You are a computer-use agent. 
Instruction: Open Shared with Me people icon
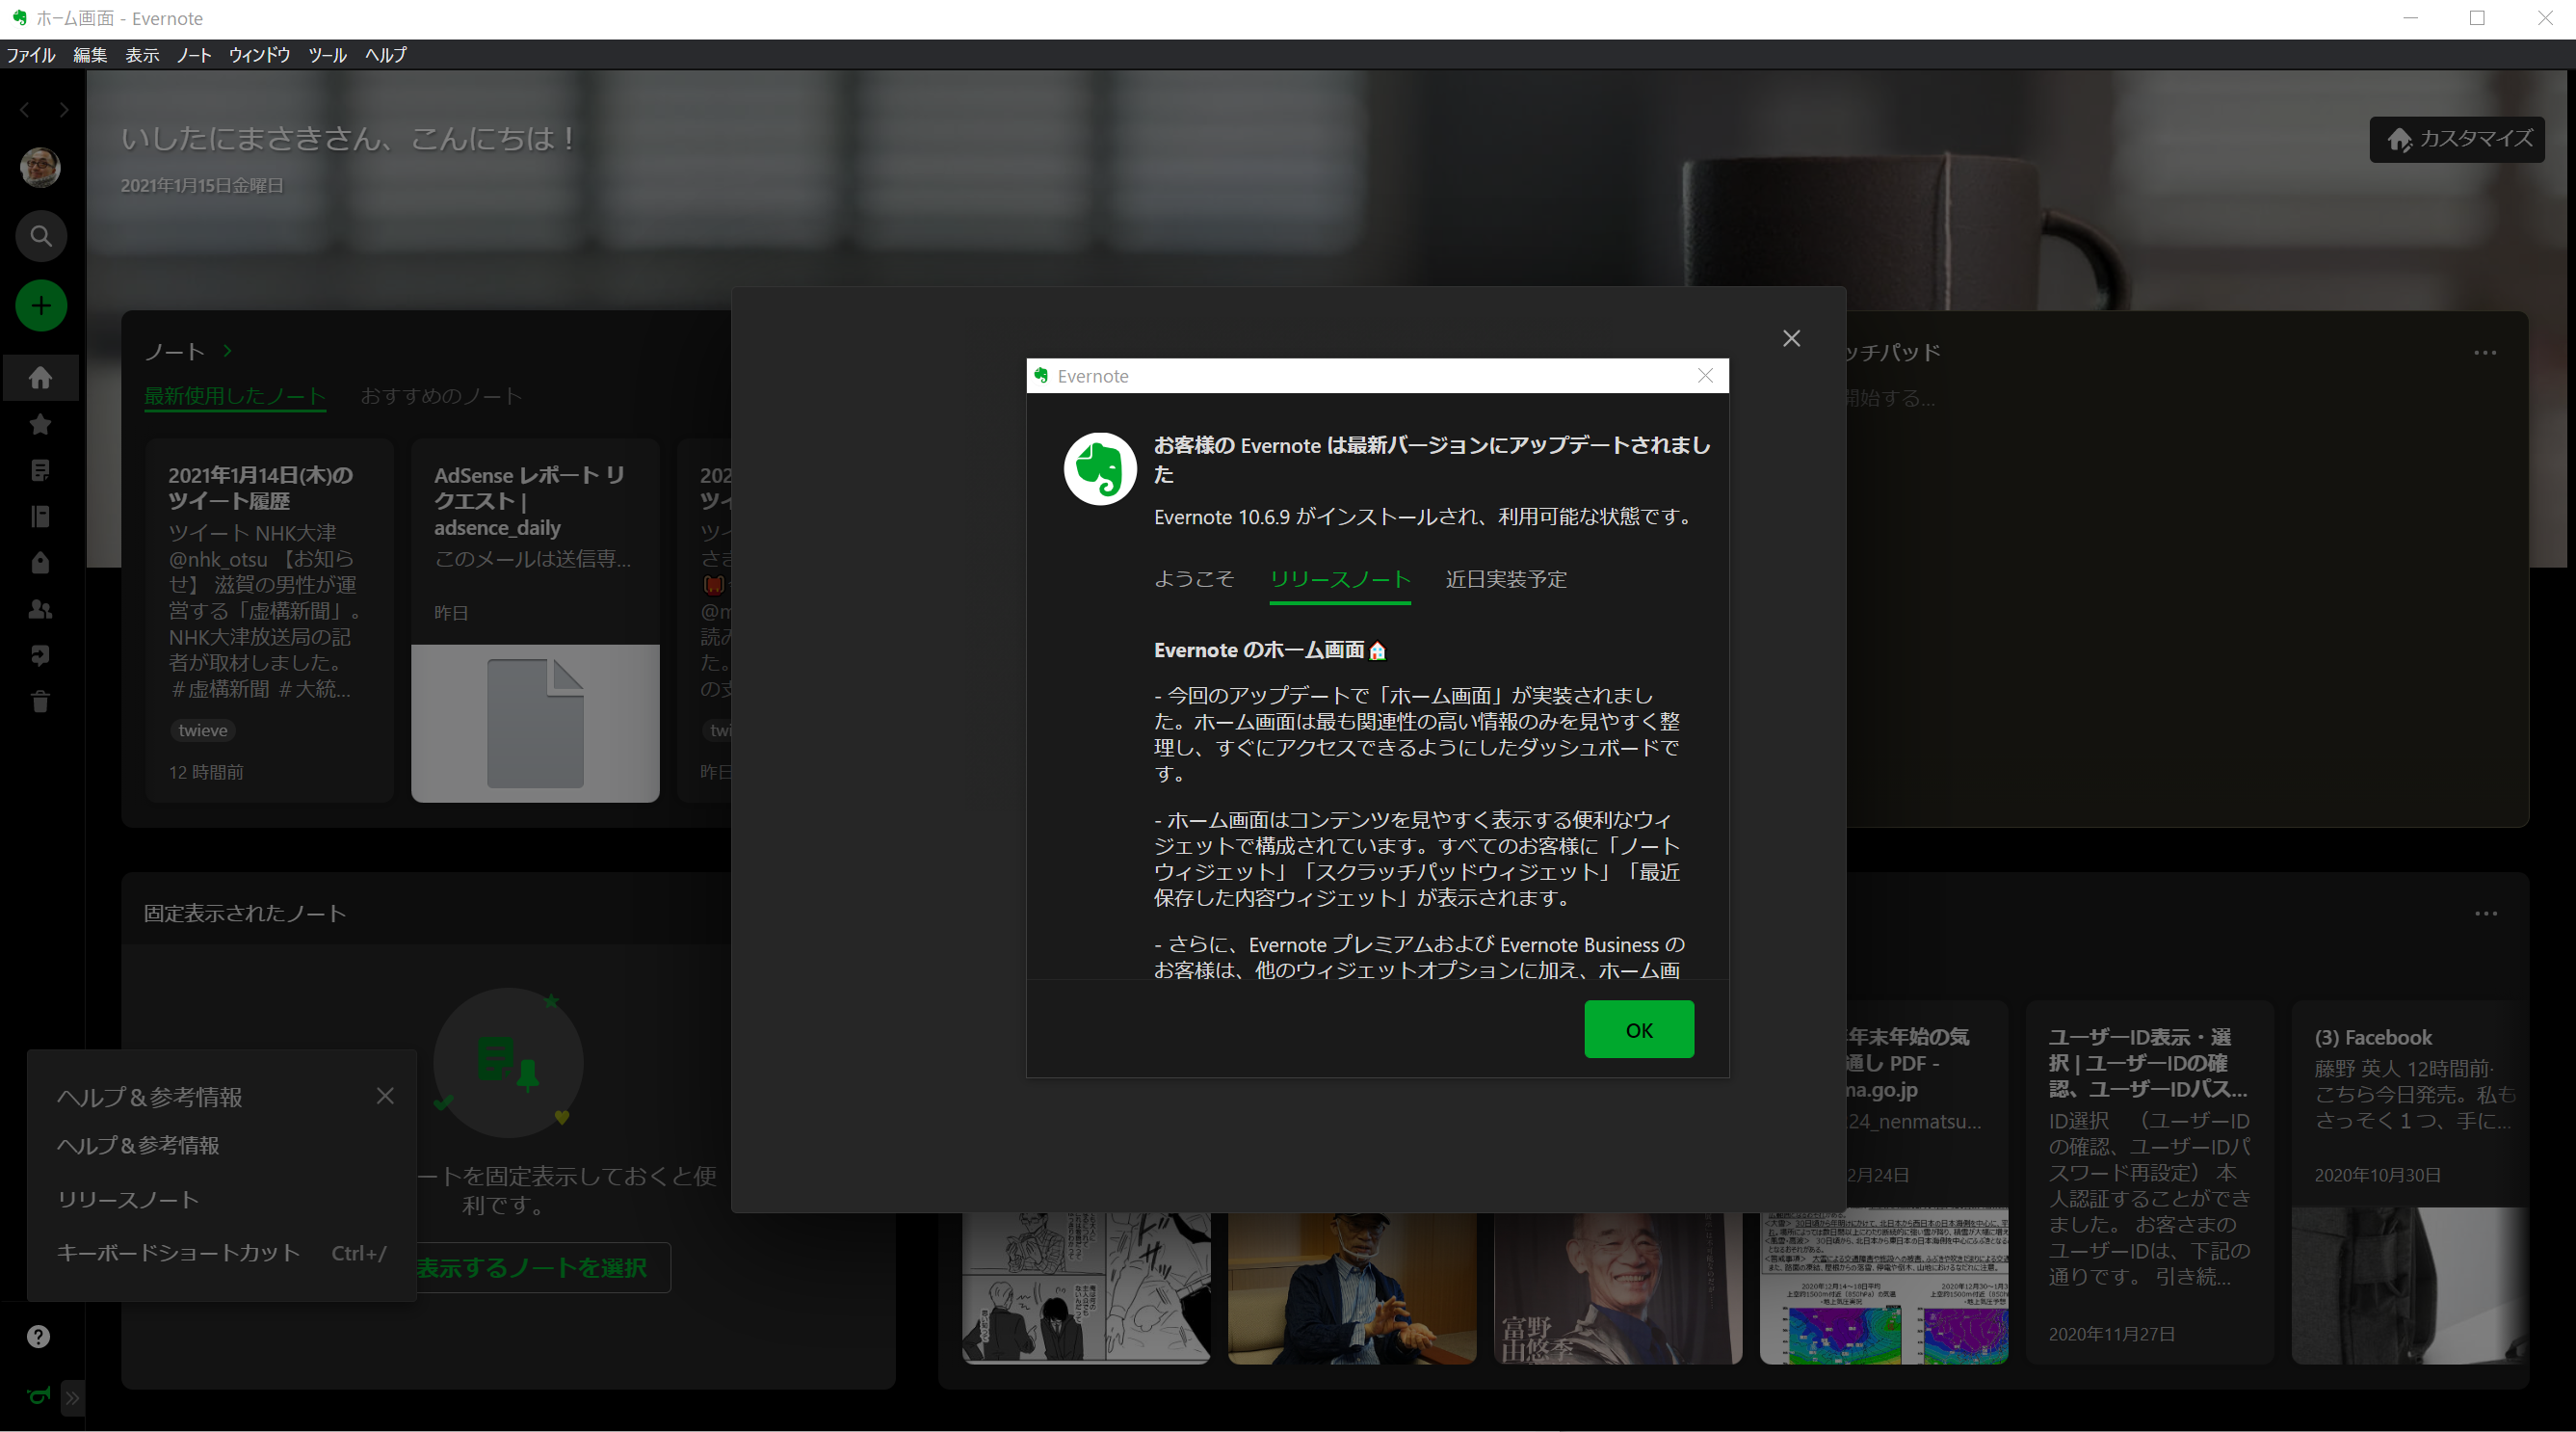pyautogui.click(x=41, y=609)
